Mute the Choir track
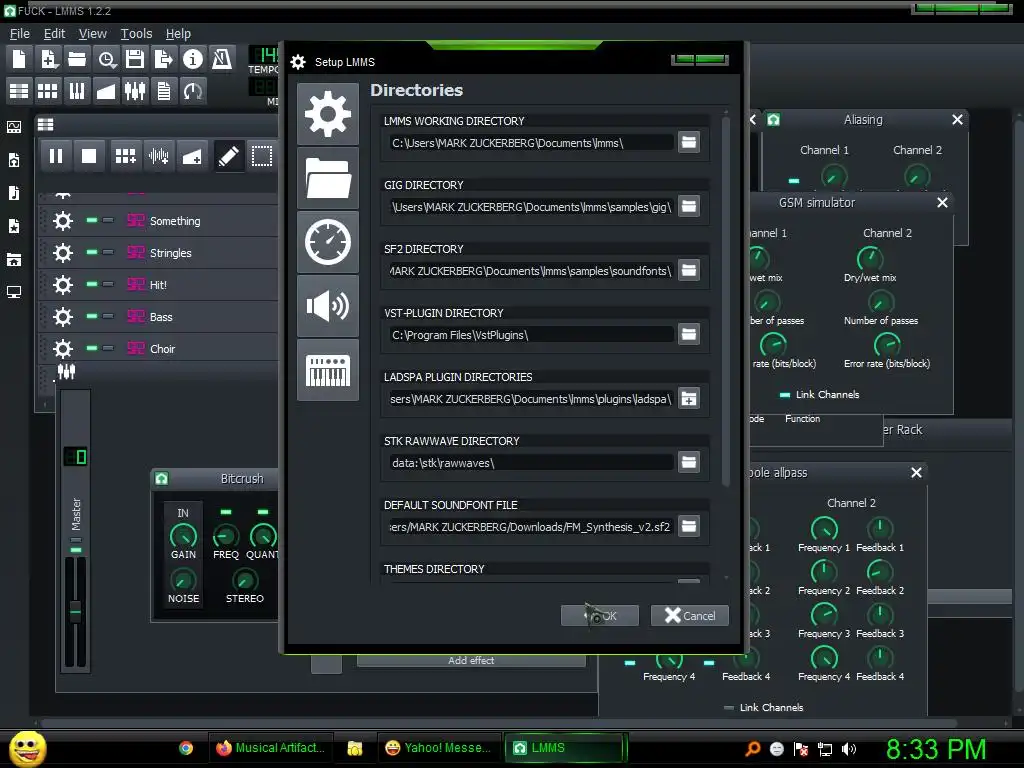Viewport: 1024px width, 768px height. coord(92,348)
